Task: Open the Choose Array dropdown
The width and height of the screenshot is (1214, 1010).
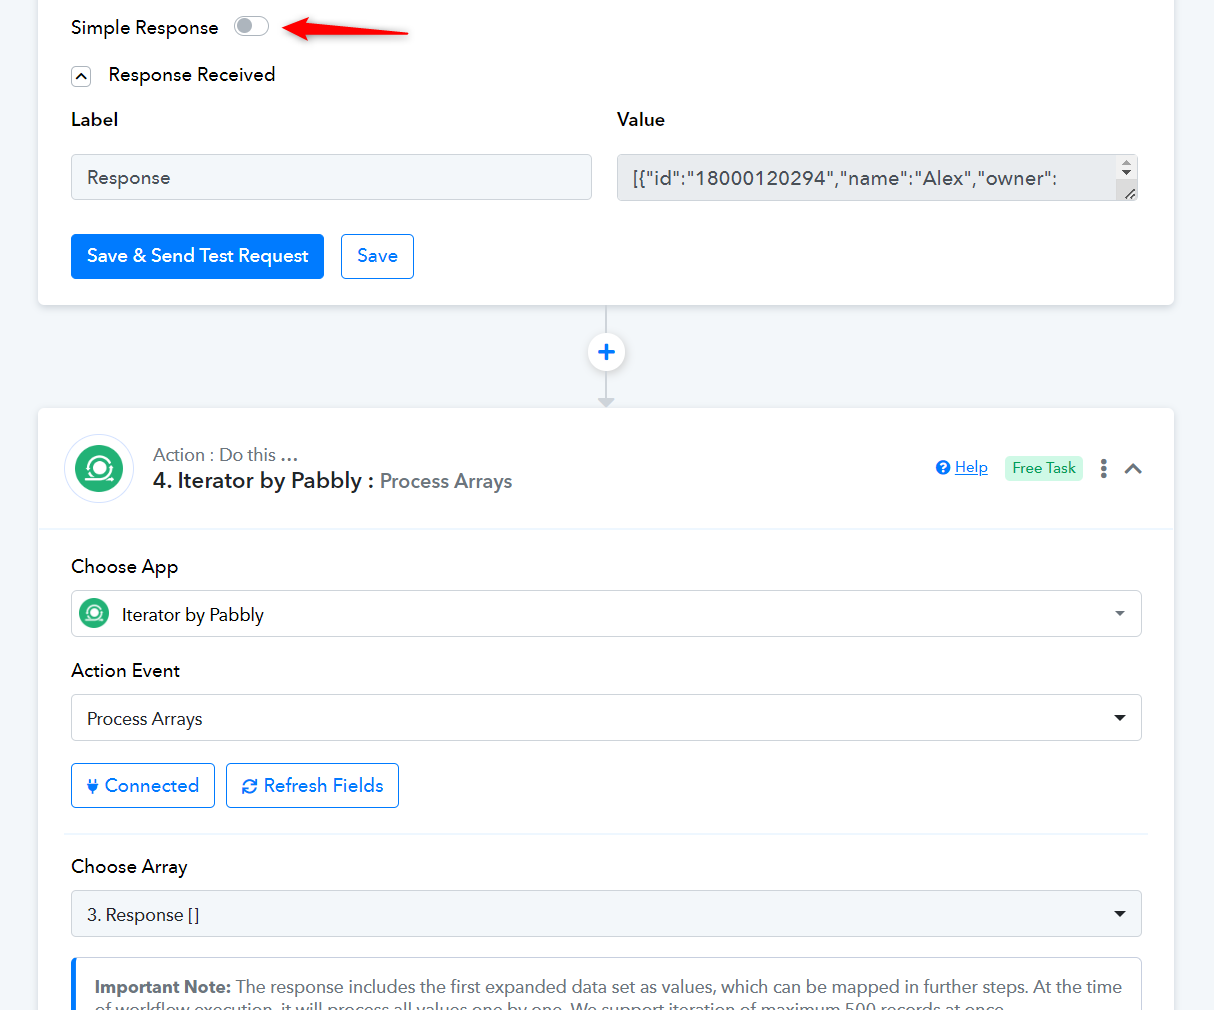Action: (x=606, y=913)
